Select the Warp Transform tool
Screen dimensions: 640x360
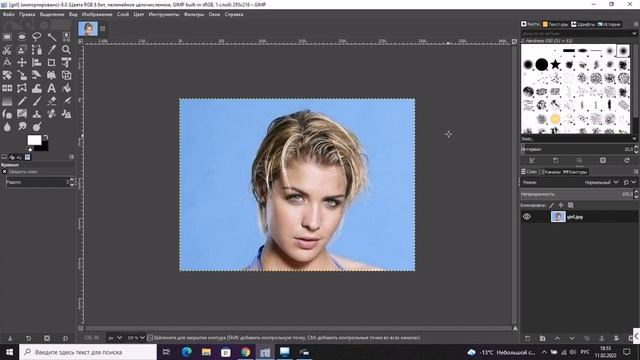[x=37, y=88]
